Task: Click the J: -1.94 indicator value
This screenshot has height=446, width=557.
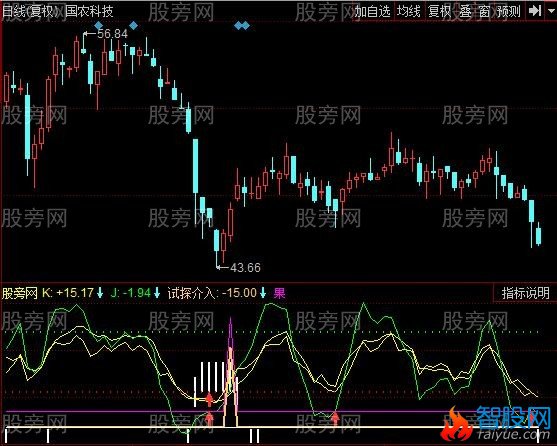Action: [x=131, y=293]
